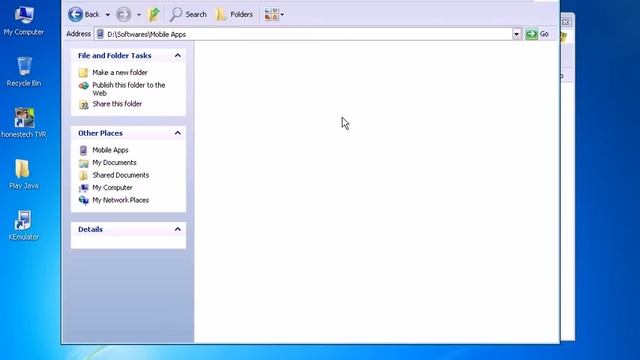Click the address bar path field

304,34
